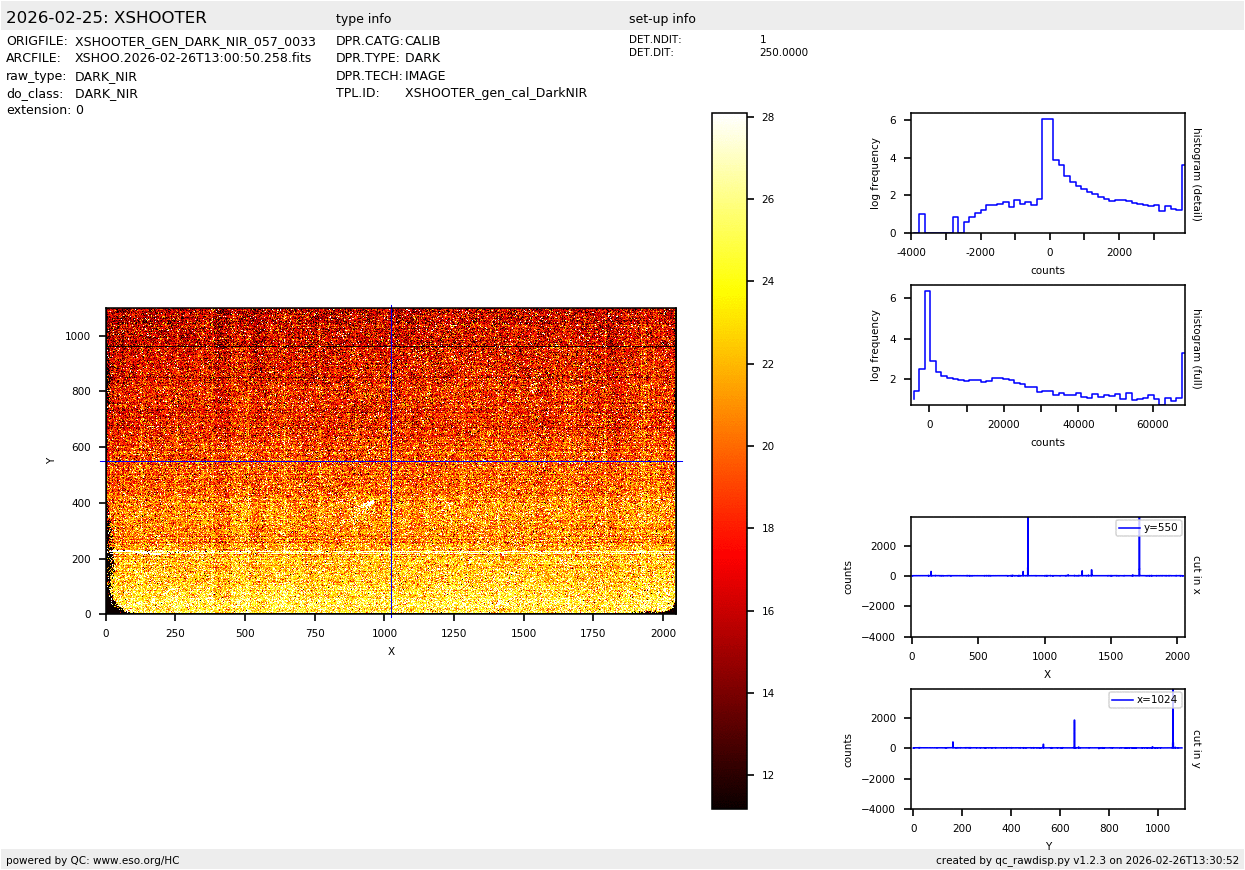
Task: Select the histogram (detail) plot
Action: pos(1047,173)
